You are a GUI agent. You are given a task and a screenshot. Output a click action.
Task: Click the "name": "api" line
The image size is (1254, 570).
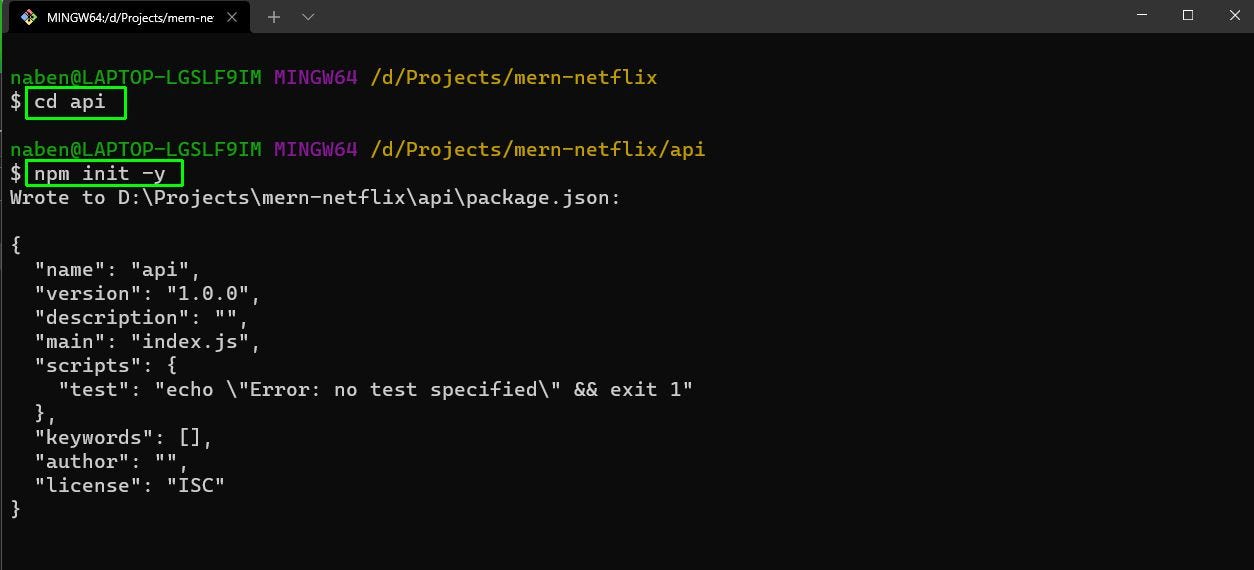tap(118, 270)
